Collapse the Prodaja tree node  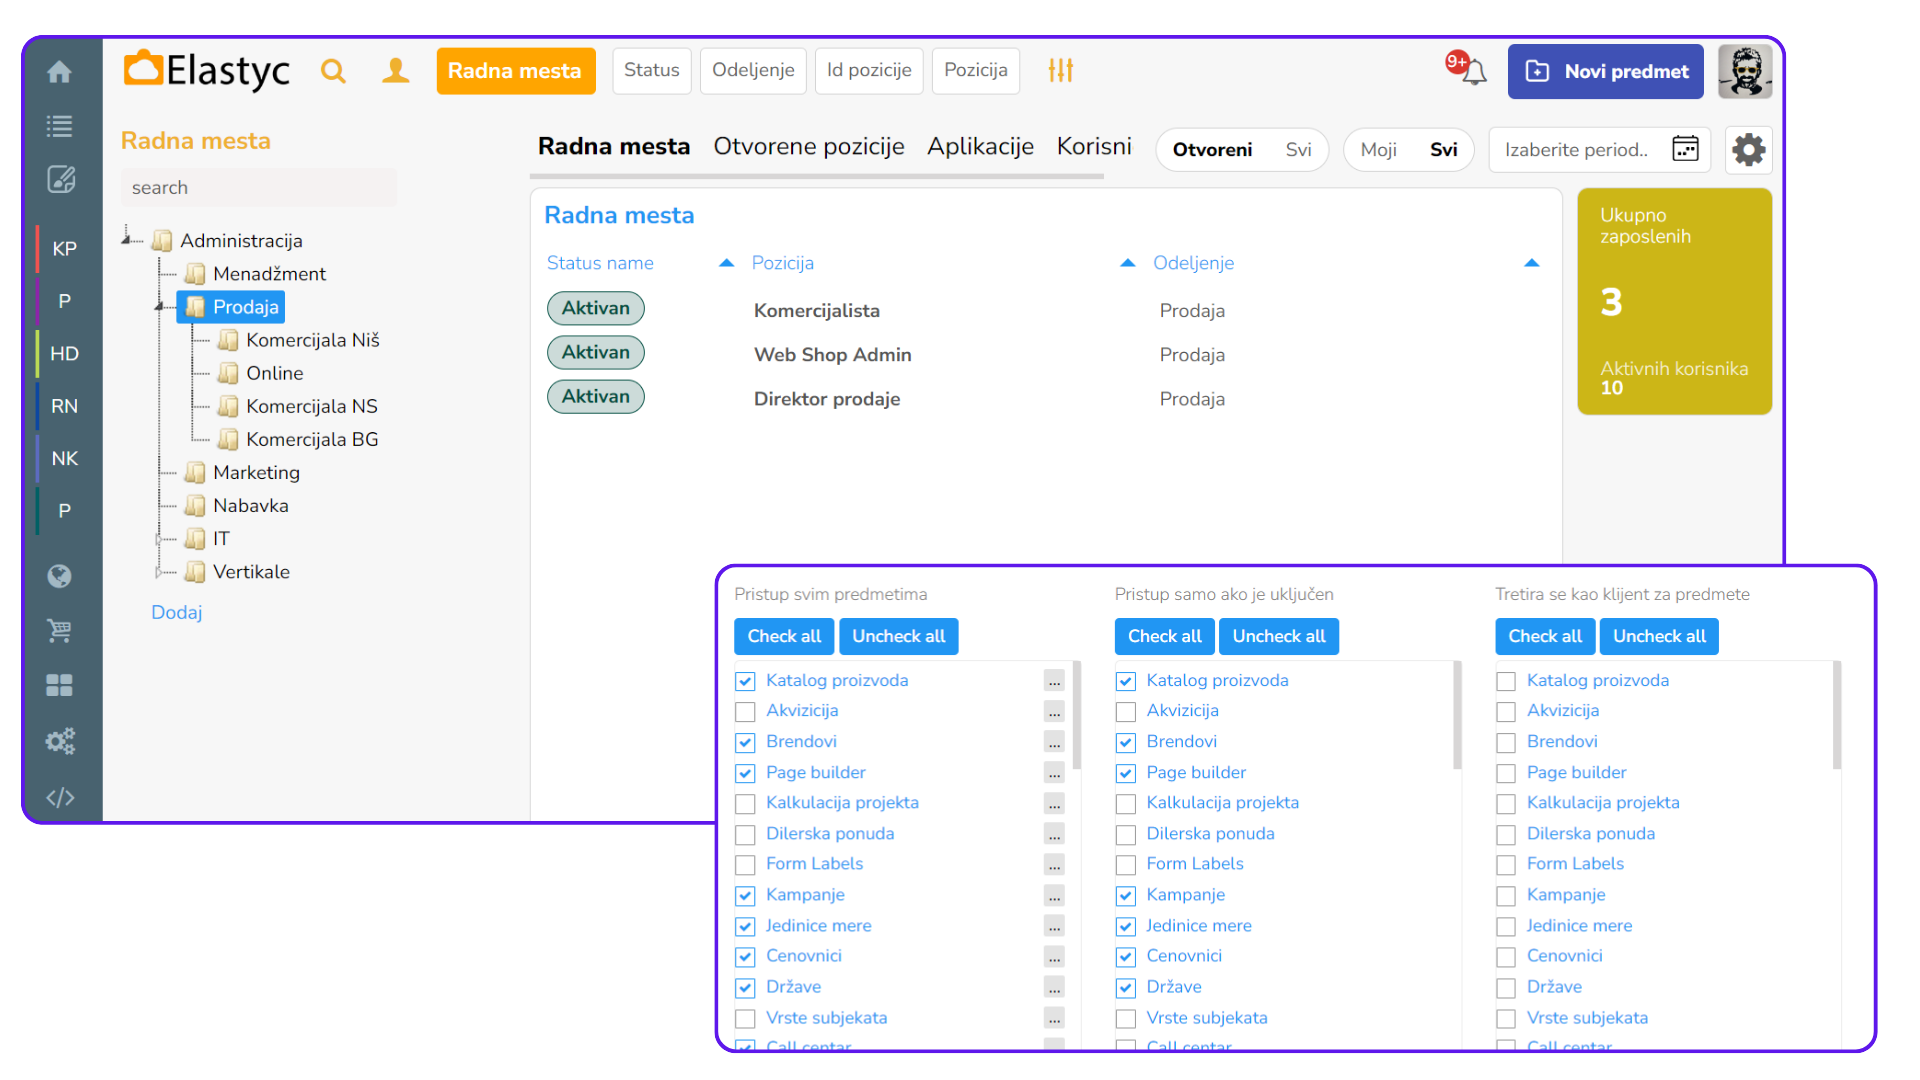(x=159, y=307)
